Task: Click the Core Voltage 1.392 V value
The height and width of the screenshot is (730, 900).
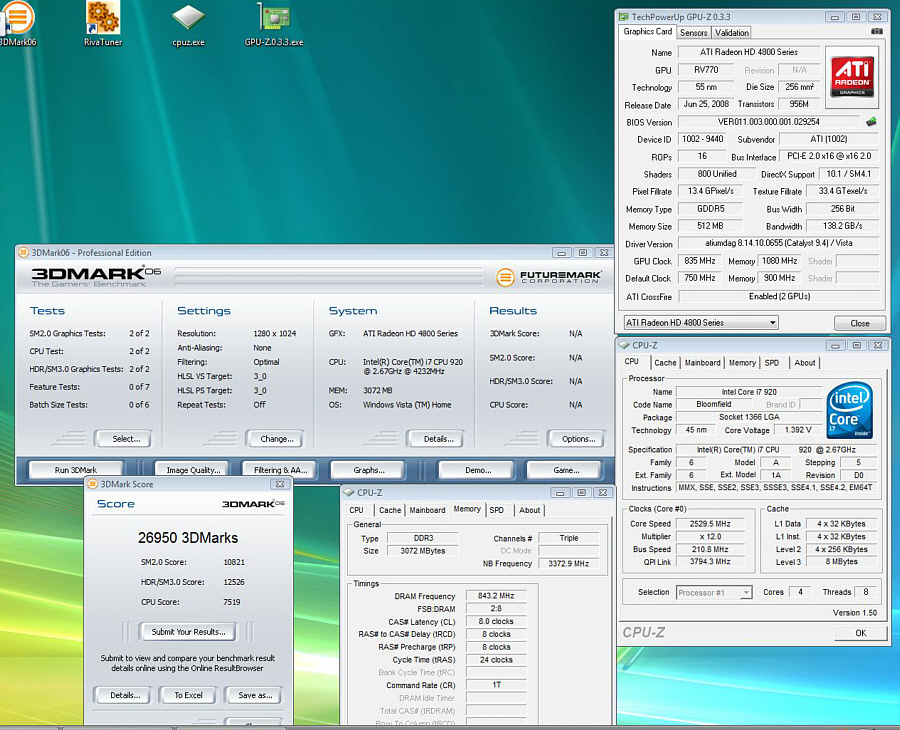Action: click(797, 429)
